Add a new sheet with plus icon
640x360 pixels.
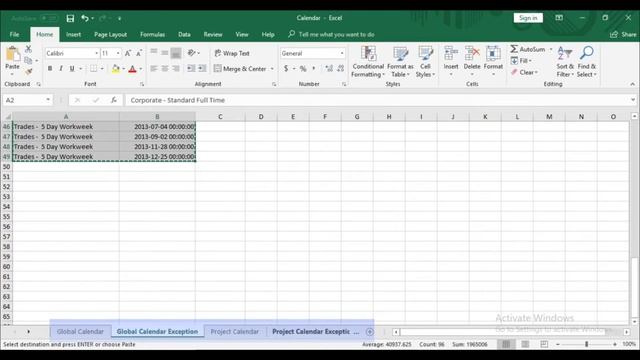[370, 332]
